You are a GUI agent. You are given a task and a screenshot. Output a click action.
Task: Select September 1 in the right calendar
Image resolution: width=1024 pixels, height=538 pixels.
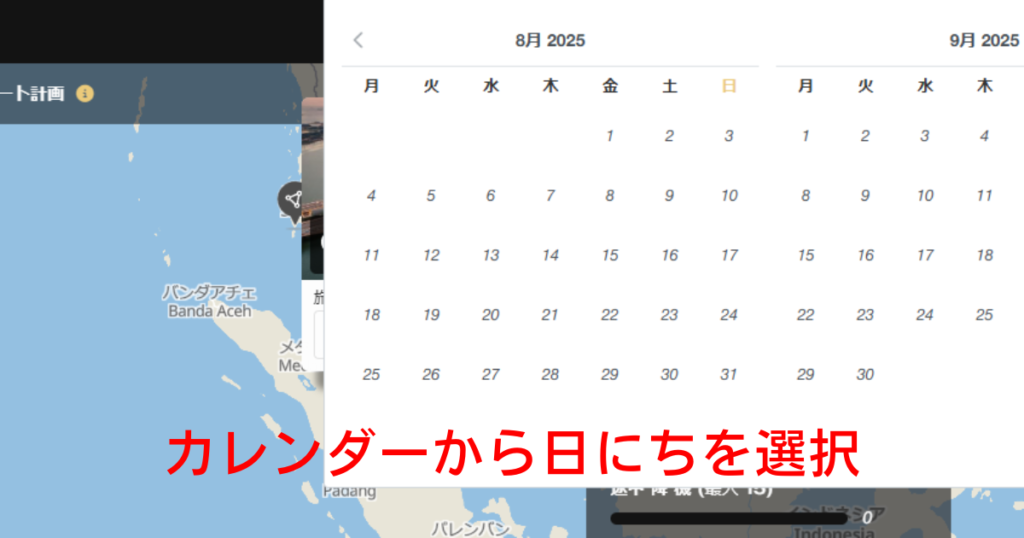(805, 136)
